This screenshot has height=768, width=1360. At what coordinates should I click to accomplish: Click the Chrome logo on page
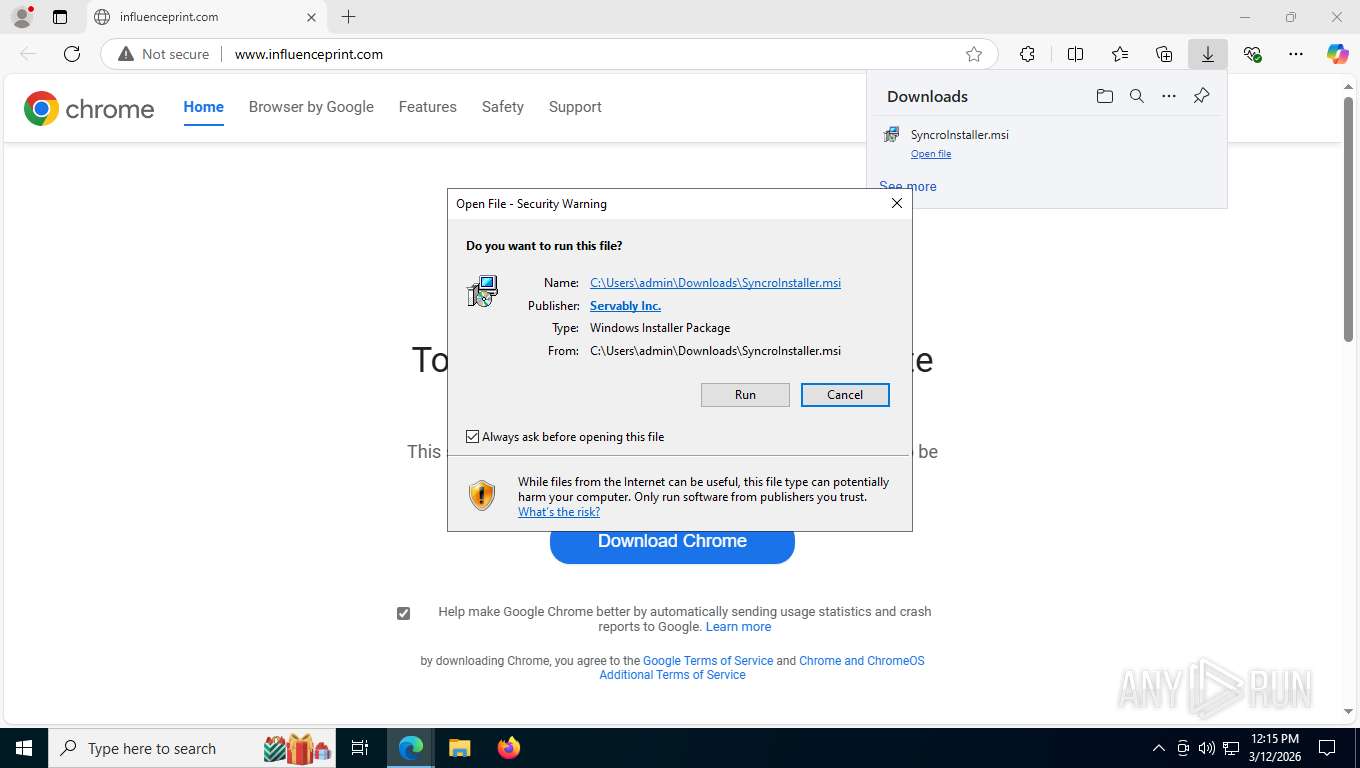click(x=89, y=108)
